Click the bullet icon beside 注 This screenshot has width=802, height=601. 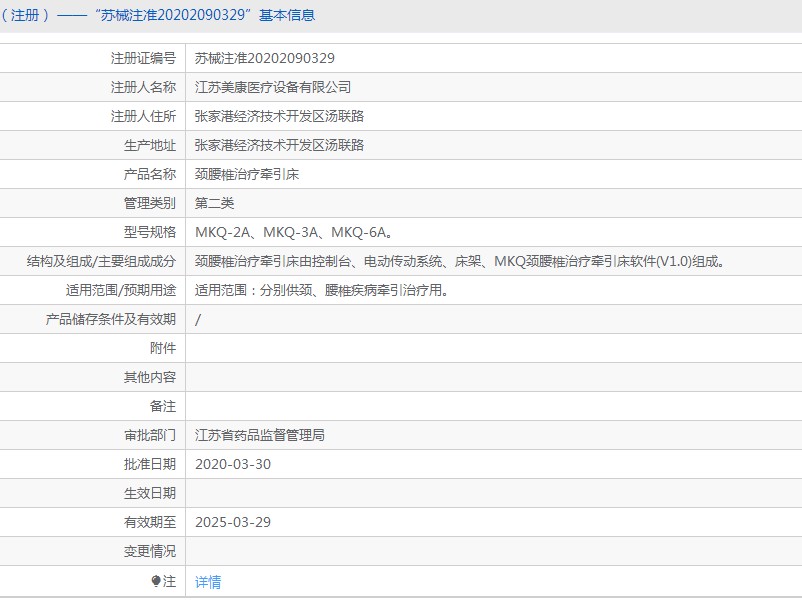(156, 581)
